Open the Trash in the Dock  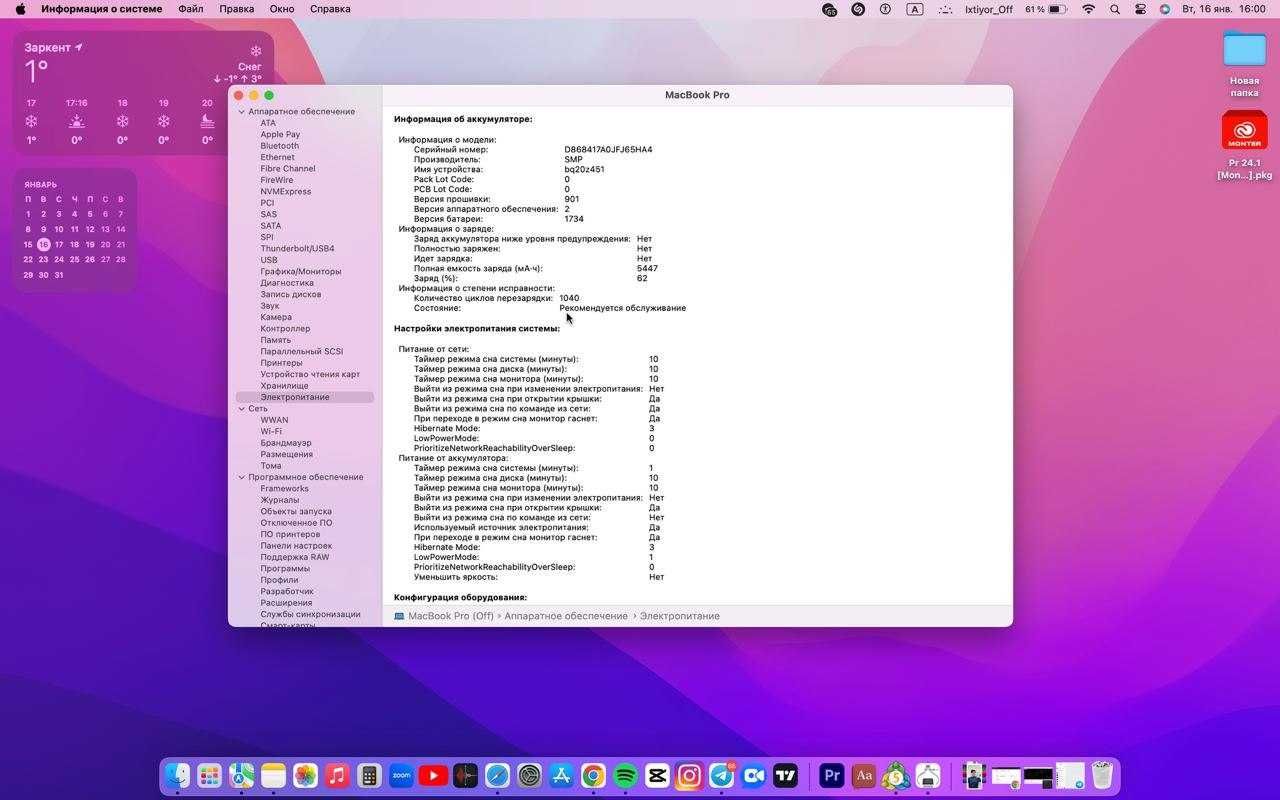point(1101,775)
